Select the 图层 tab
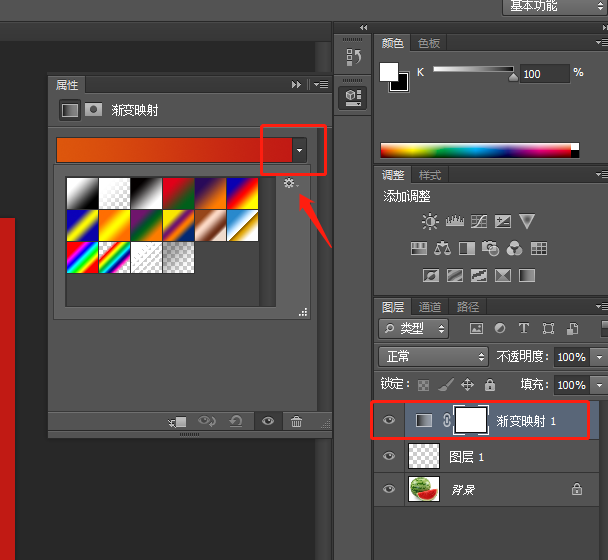 tap(393, 307)
